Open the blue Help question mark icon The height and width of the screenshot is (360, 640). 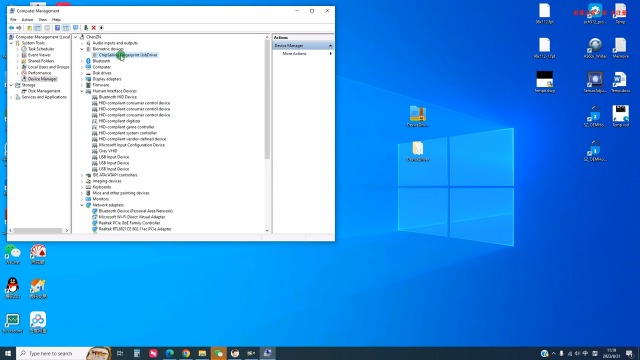[57, 28]
